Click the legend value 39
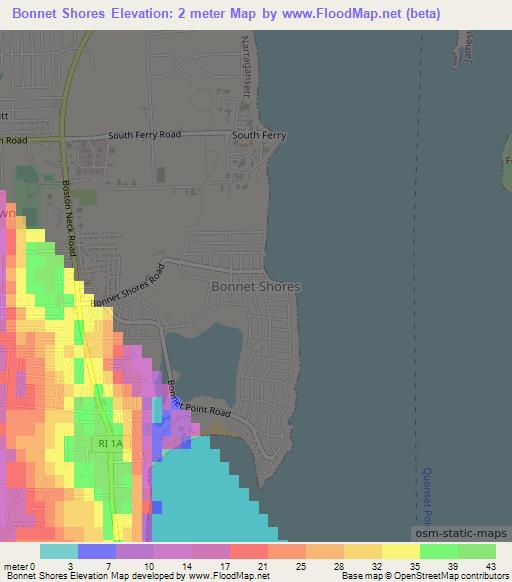 [453, 567]
